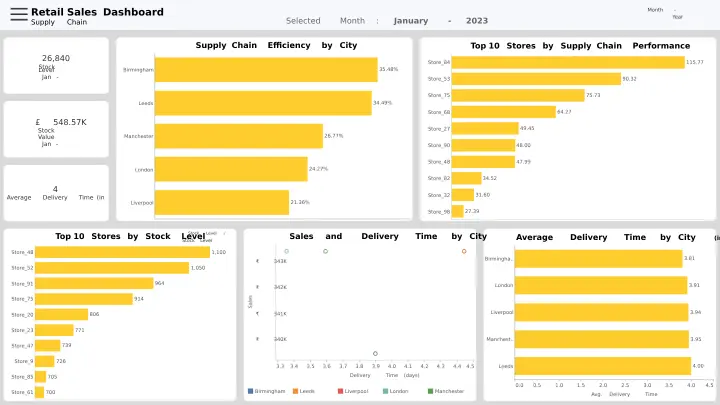Open the Year selector at top right
Screen dimensions: 720x405
pyautogui.click(x=677, y=17)
